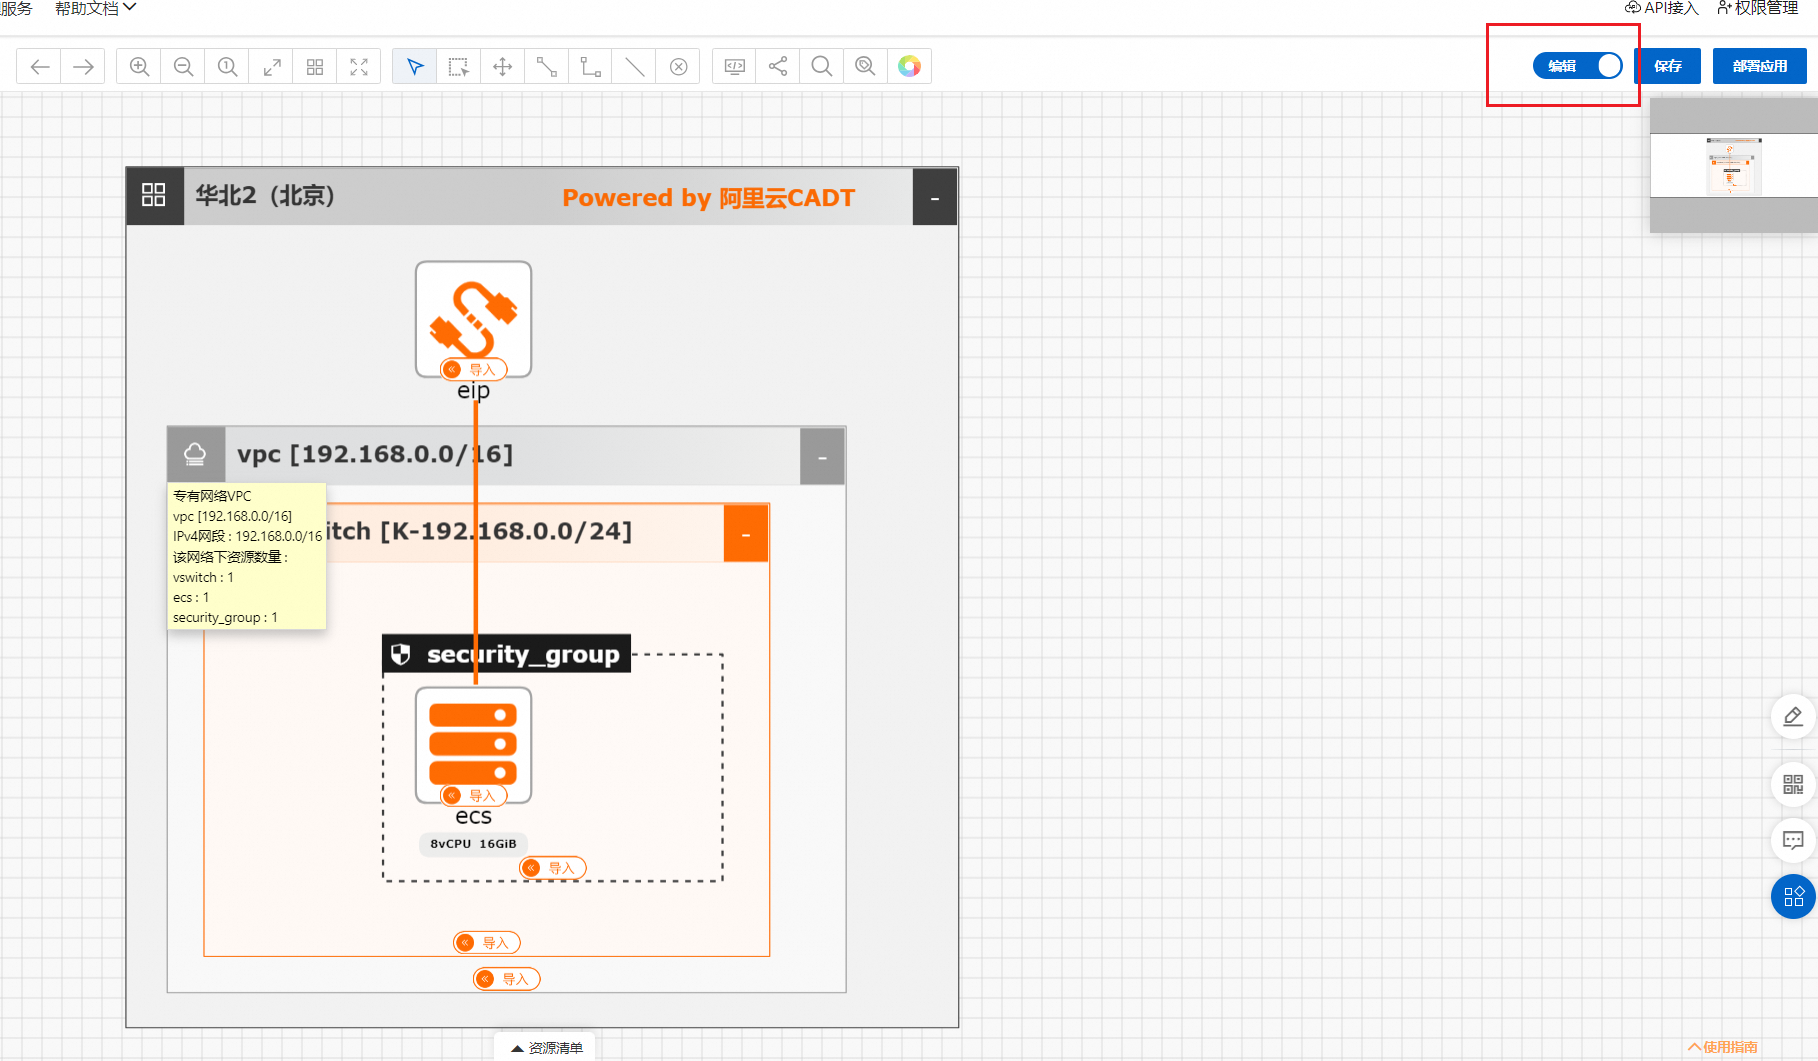This screenshot has width=1818, height=1061.
Task: Open the chat feedback floating icon
Action: [x=1793, y=841]
